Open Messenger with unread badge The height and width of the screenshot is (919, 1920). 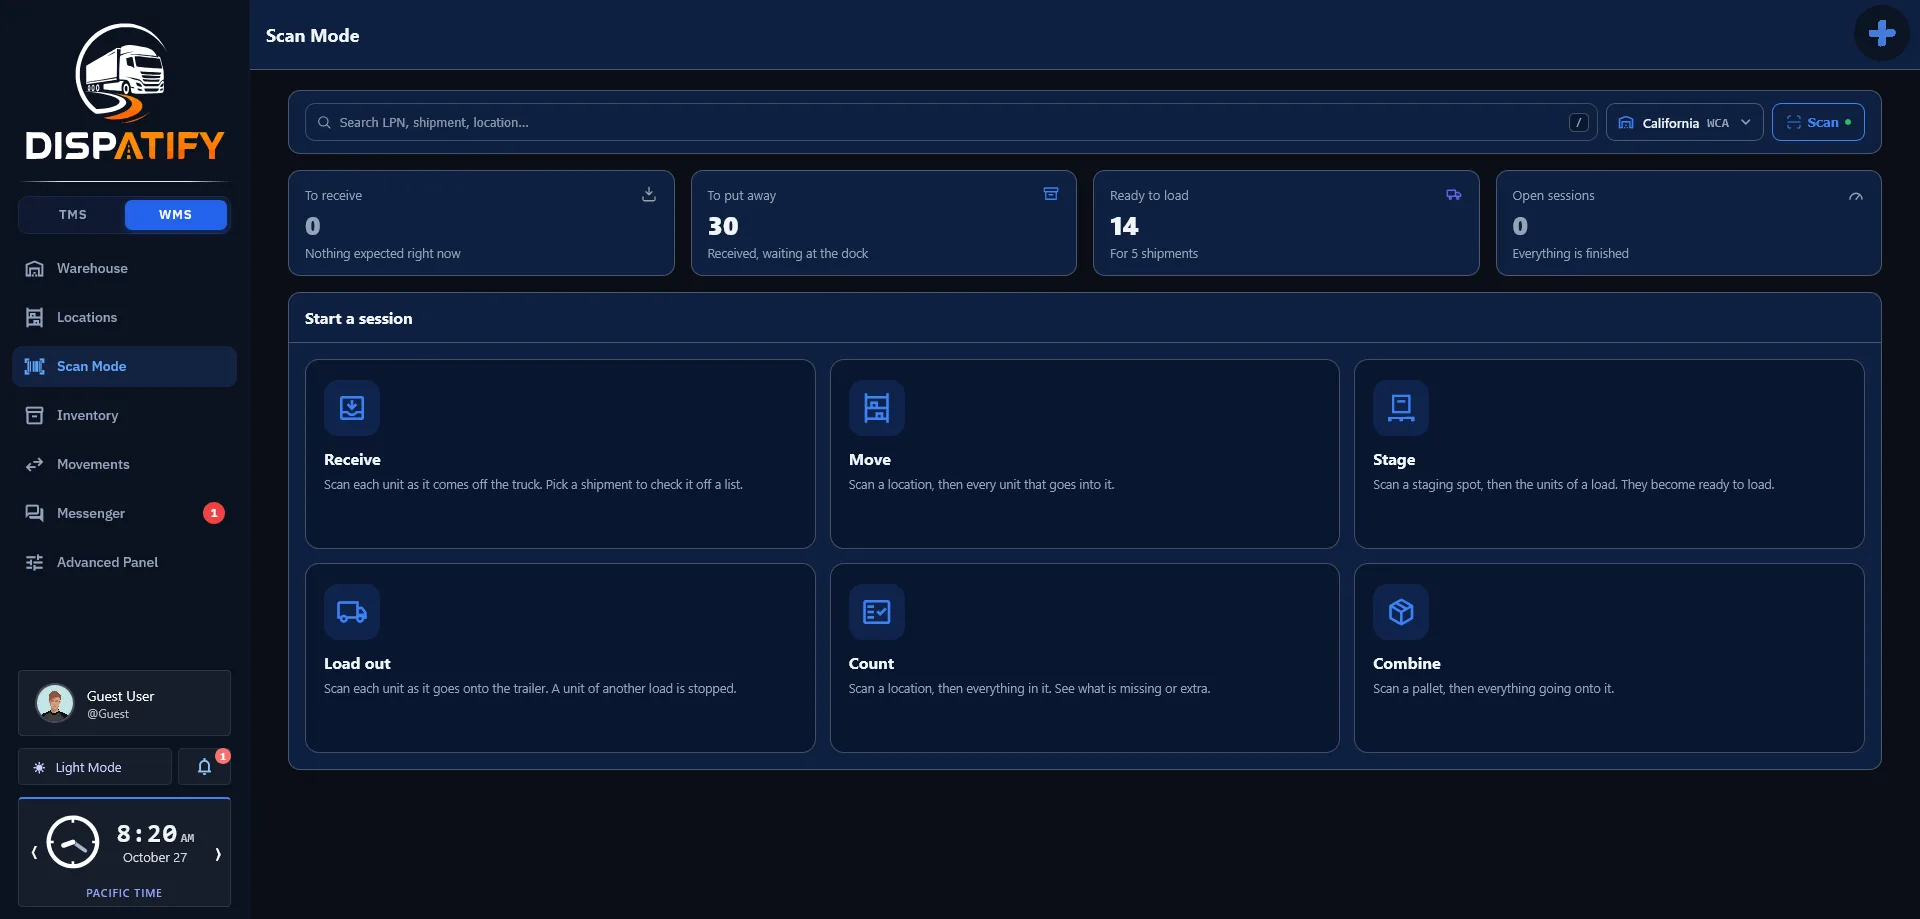click(x=124, y=513)
